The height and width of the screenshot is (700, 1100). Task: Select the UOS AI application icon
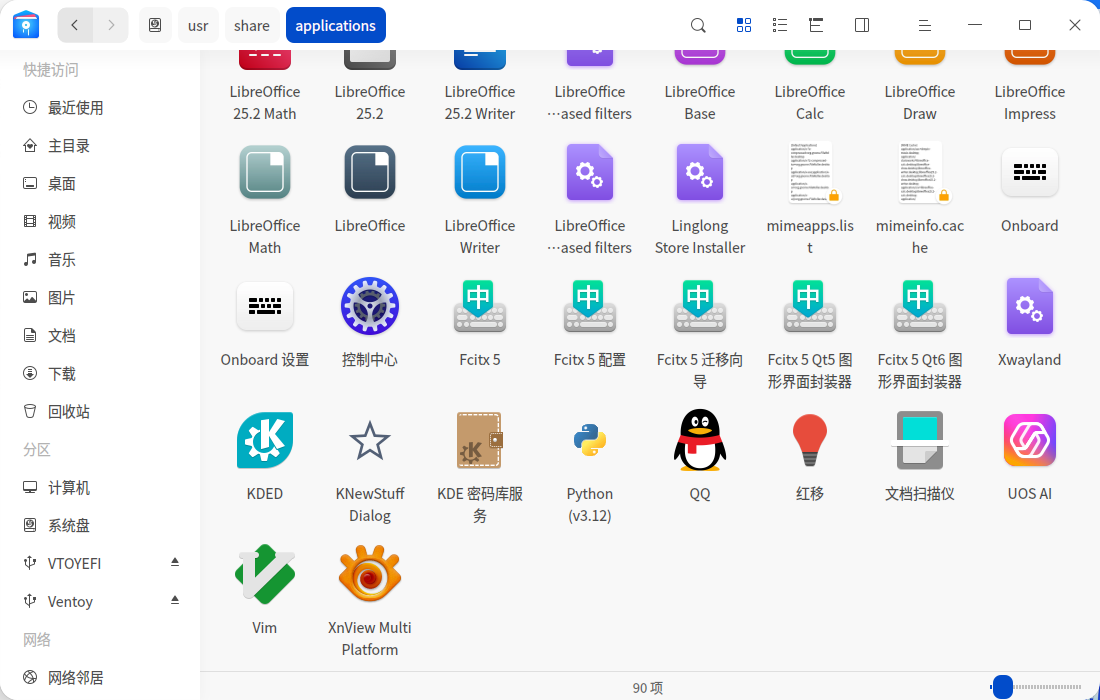pyautogui.click(x=1029, y=440)
